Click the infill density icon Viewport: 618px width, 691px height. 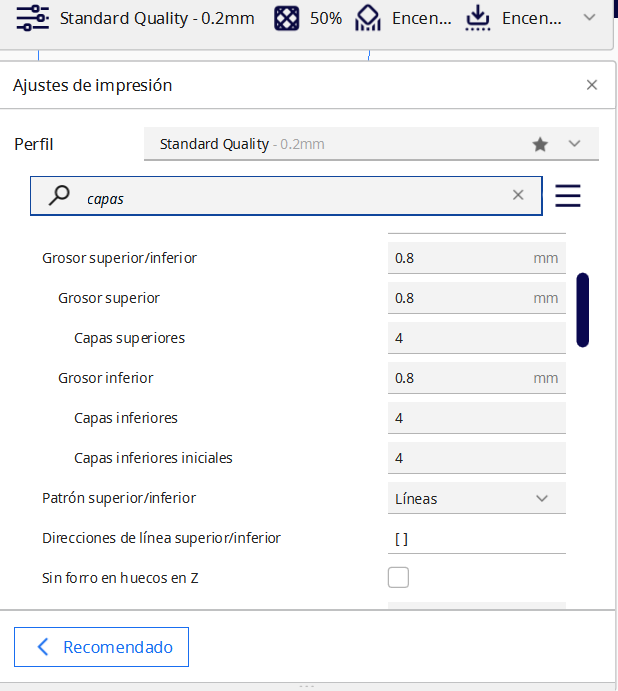287,18
